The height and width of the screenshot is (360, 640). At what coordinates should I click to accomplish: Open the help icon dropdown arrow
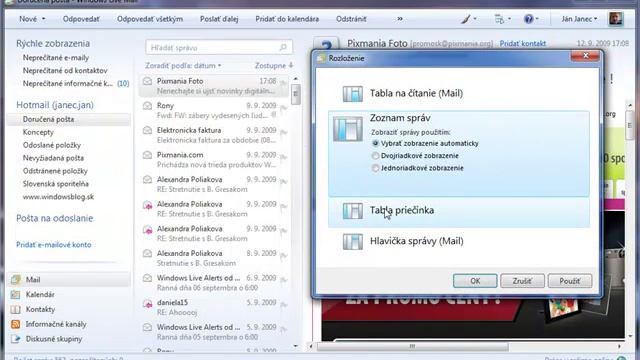pyautogui.click(x=537, y=19)
